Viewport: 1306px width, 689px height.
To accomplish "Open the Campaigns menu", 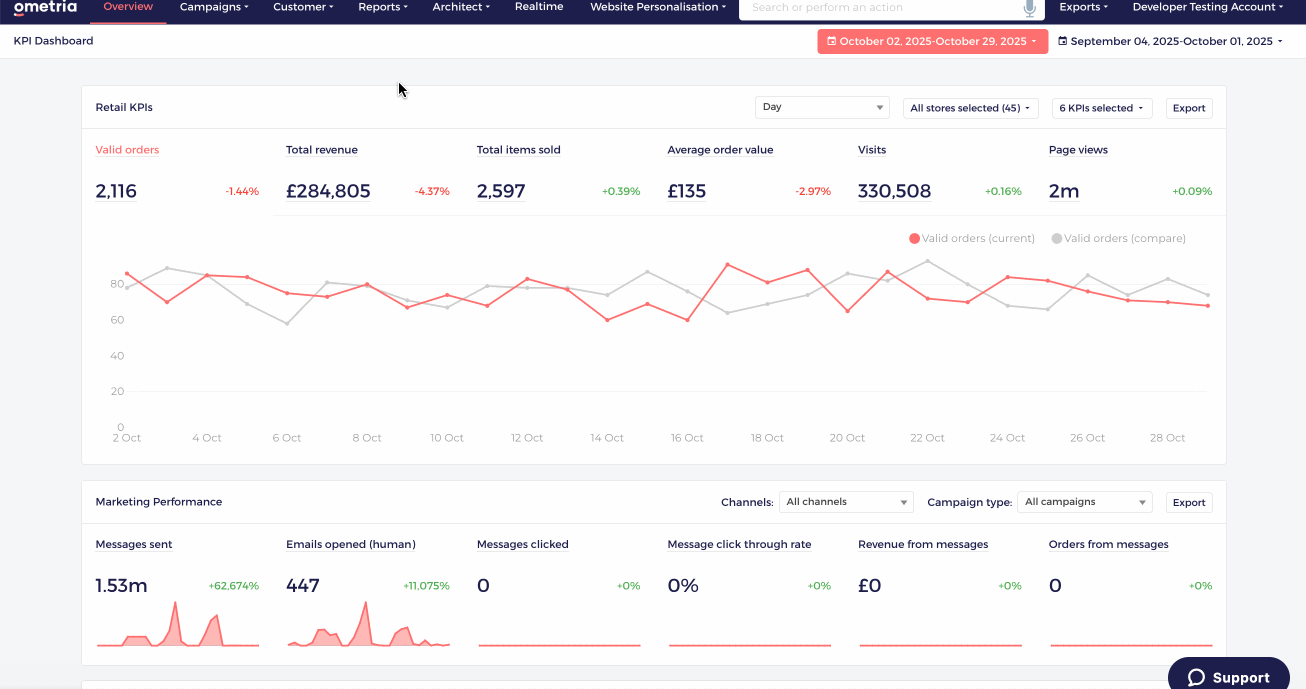I will pyautogui.click(x=214, y=8).
